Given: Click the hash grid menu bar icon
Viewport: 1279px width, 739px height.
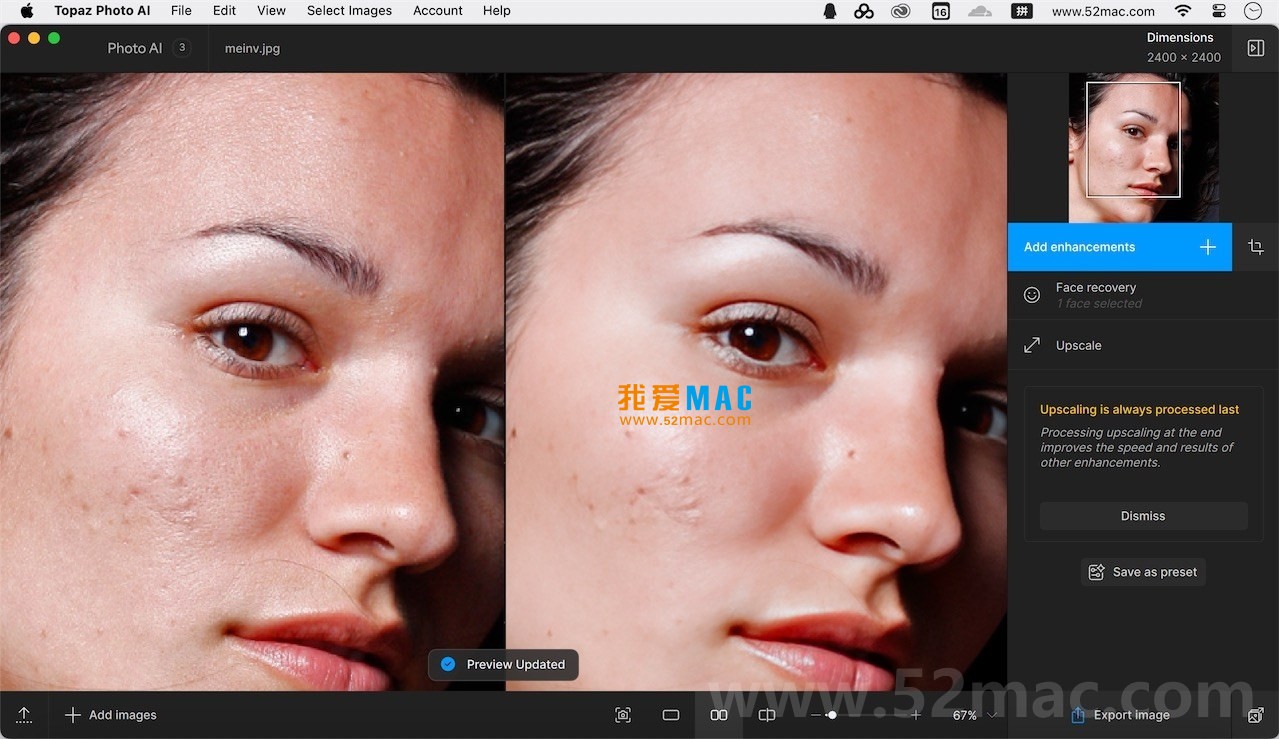Looking at the screenshot, I should [1022, 11].
